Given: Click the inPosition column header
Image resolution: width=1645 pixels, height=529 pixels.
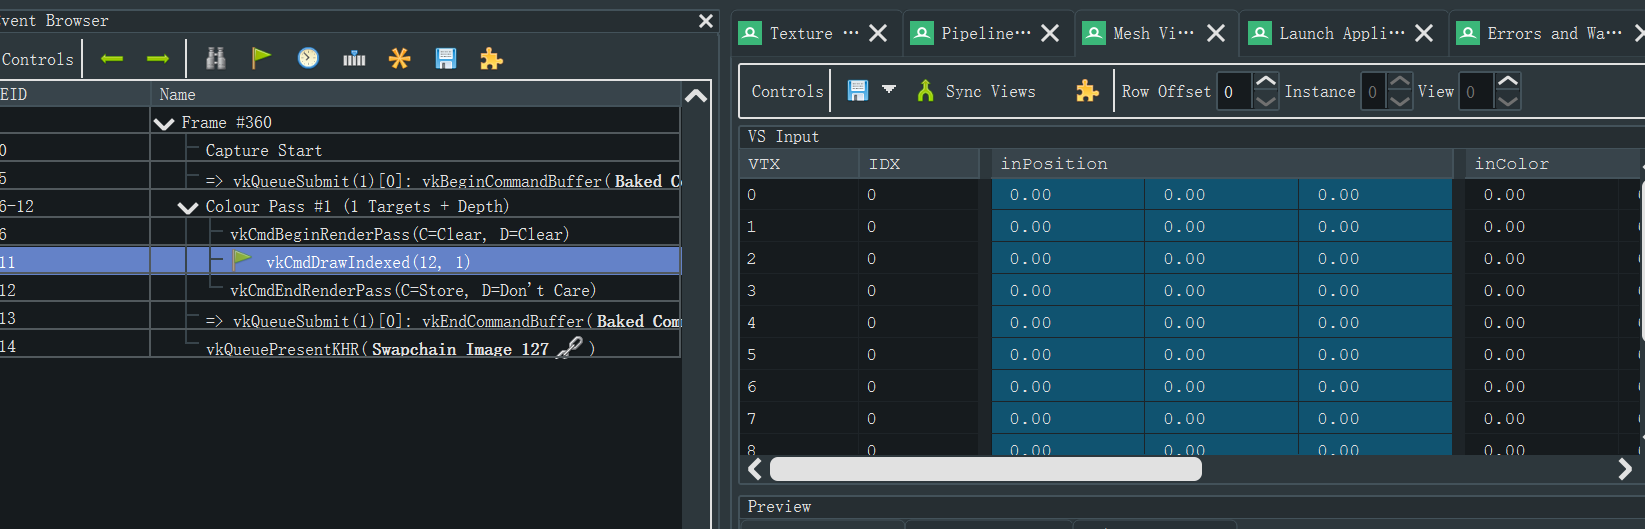Looking at the screenshot, I should coord(1222,163).
